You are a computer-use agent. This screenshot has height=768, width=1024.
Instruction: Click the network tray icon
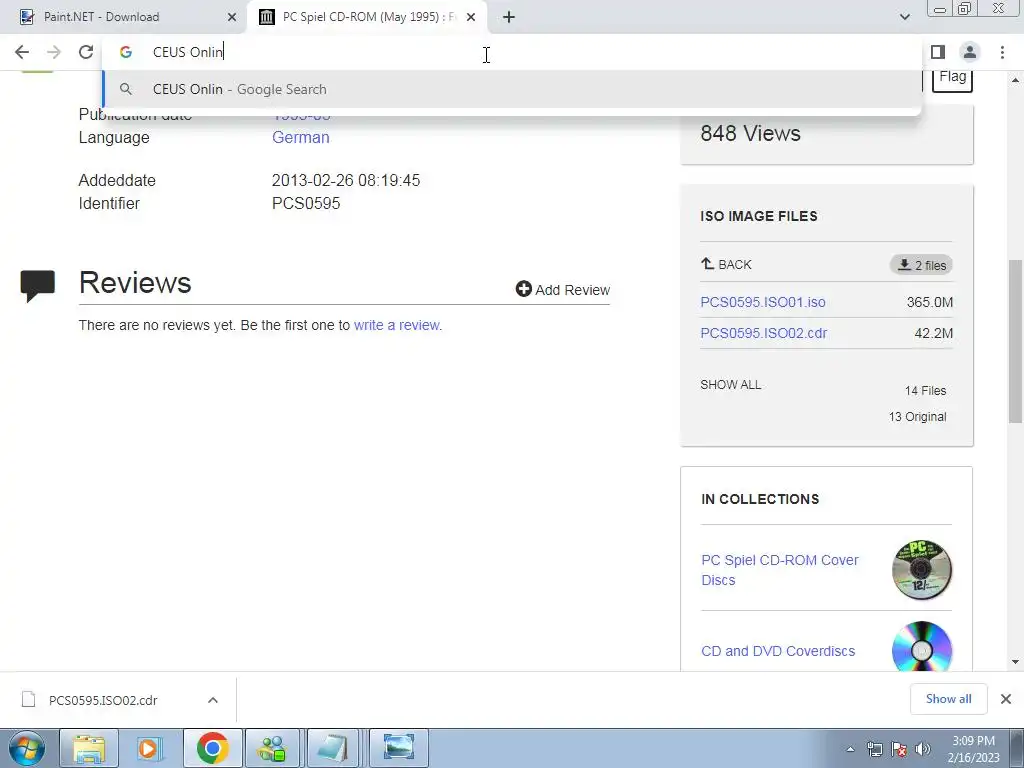point(874,749)
